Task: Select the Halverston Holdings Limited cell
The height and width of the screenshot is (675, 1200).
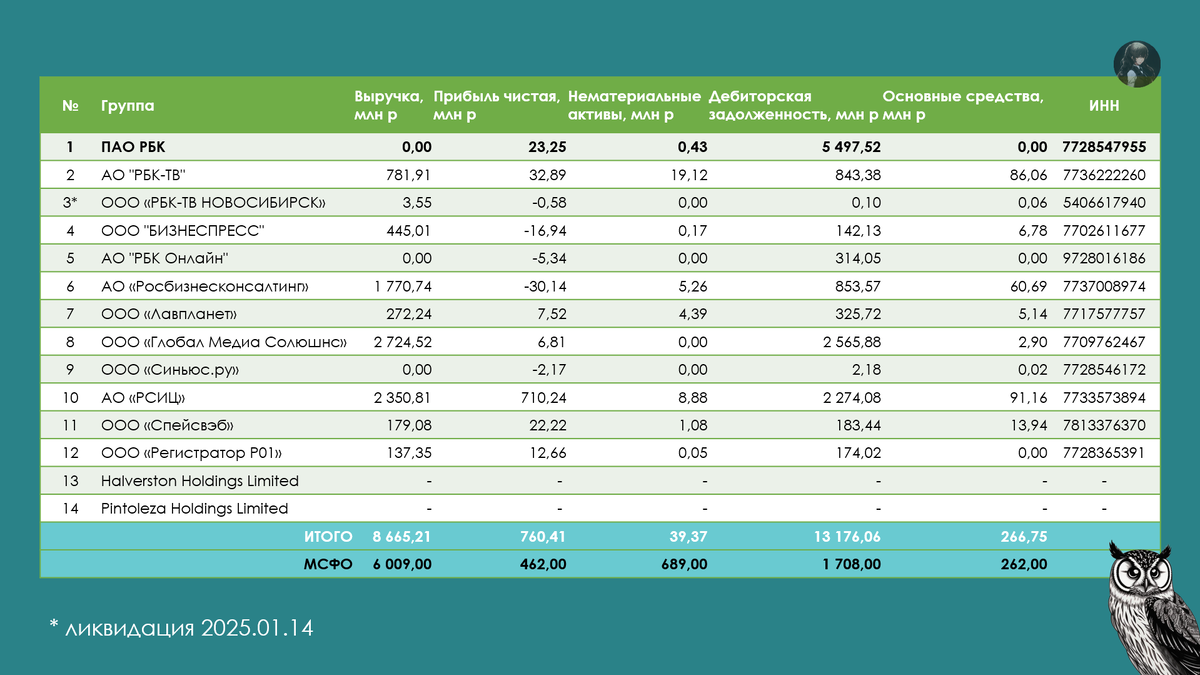Action: pyautogui.click(x=200, y=481)
